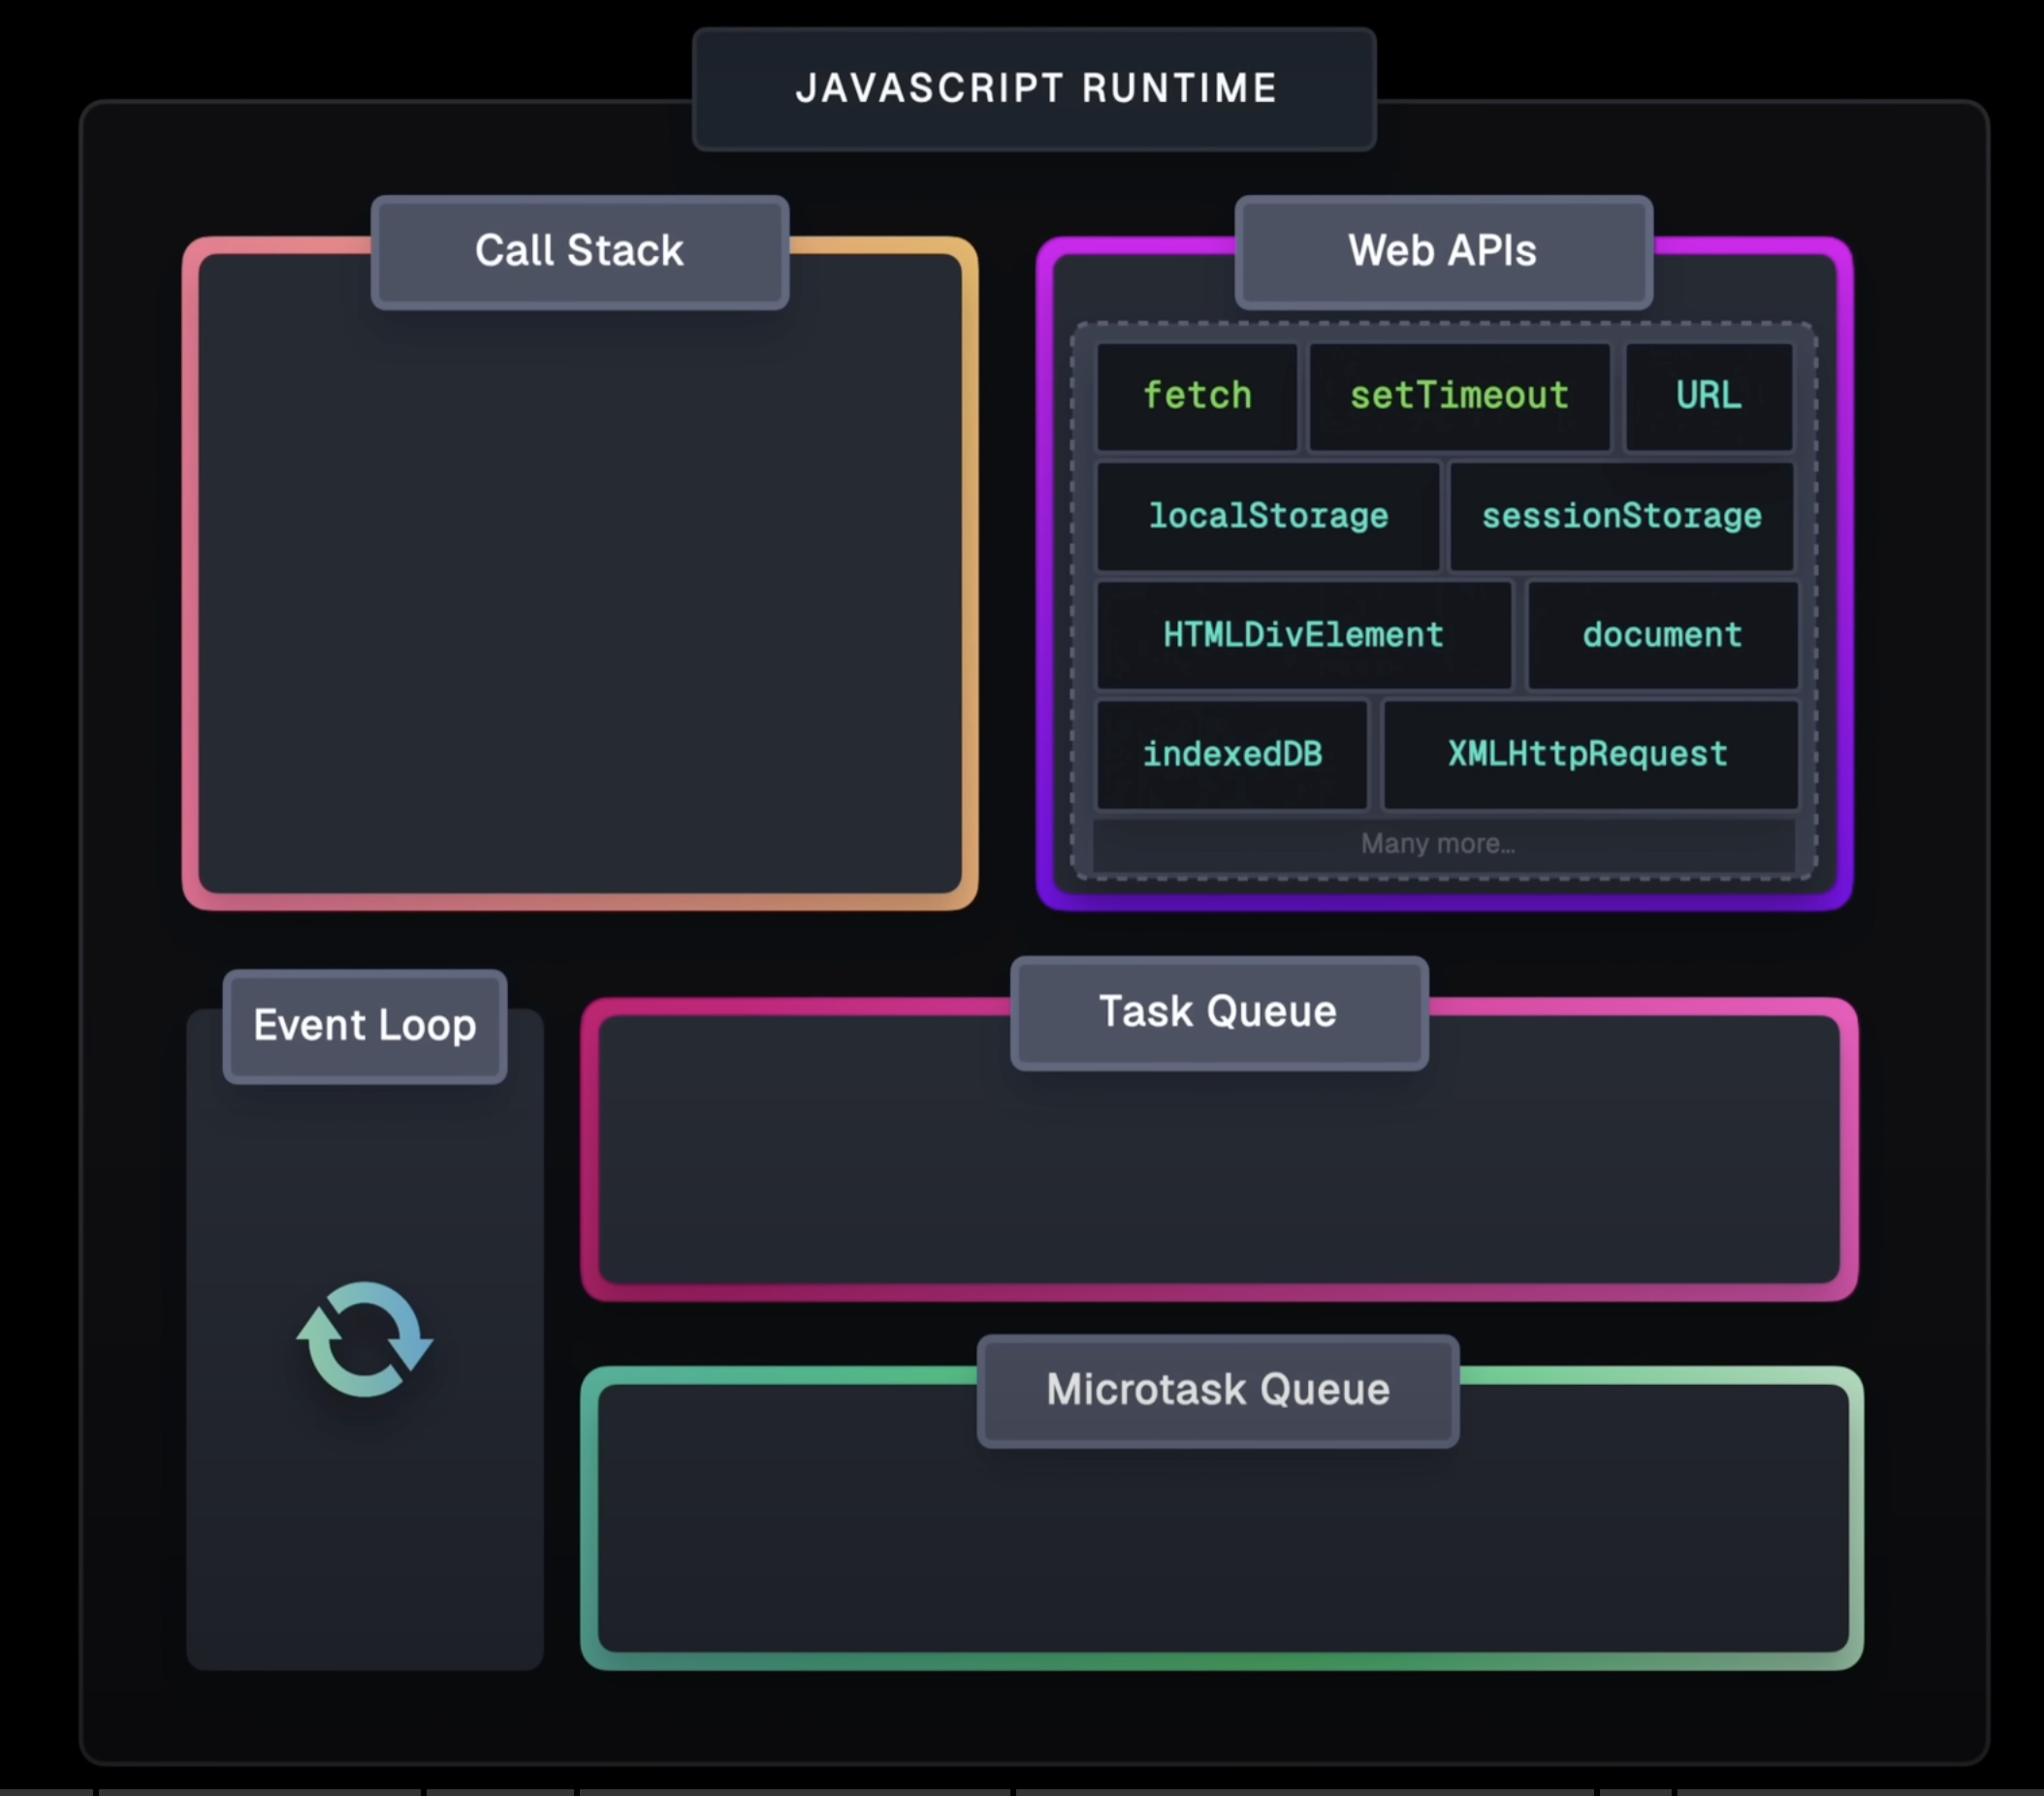Click inside the empty Call Stack panel
The image size is (2044, 1796).
[579, 600]
